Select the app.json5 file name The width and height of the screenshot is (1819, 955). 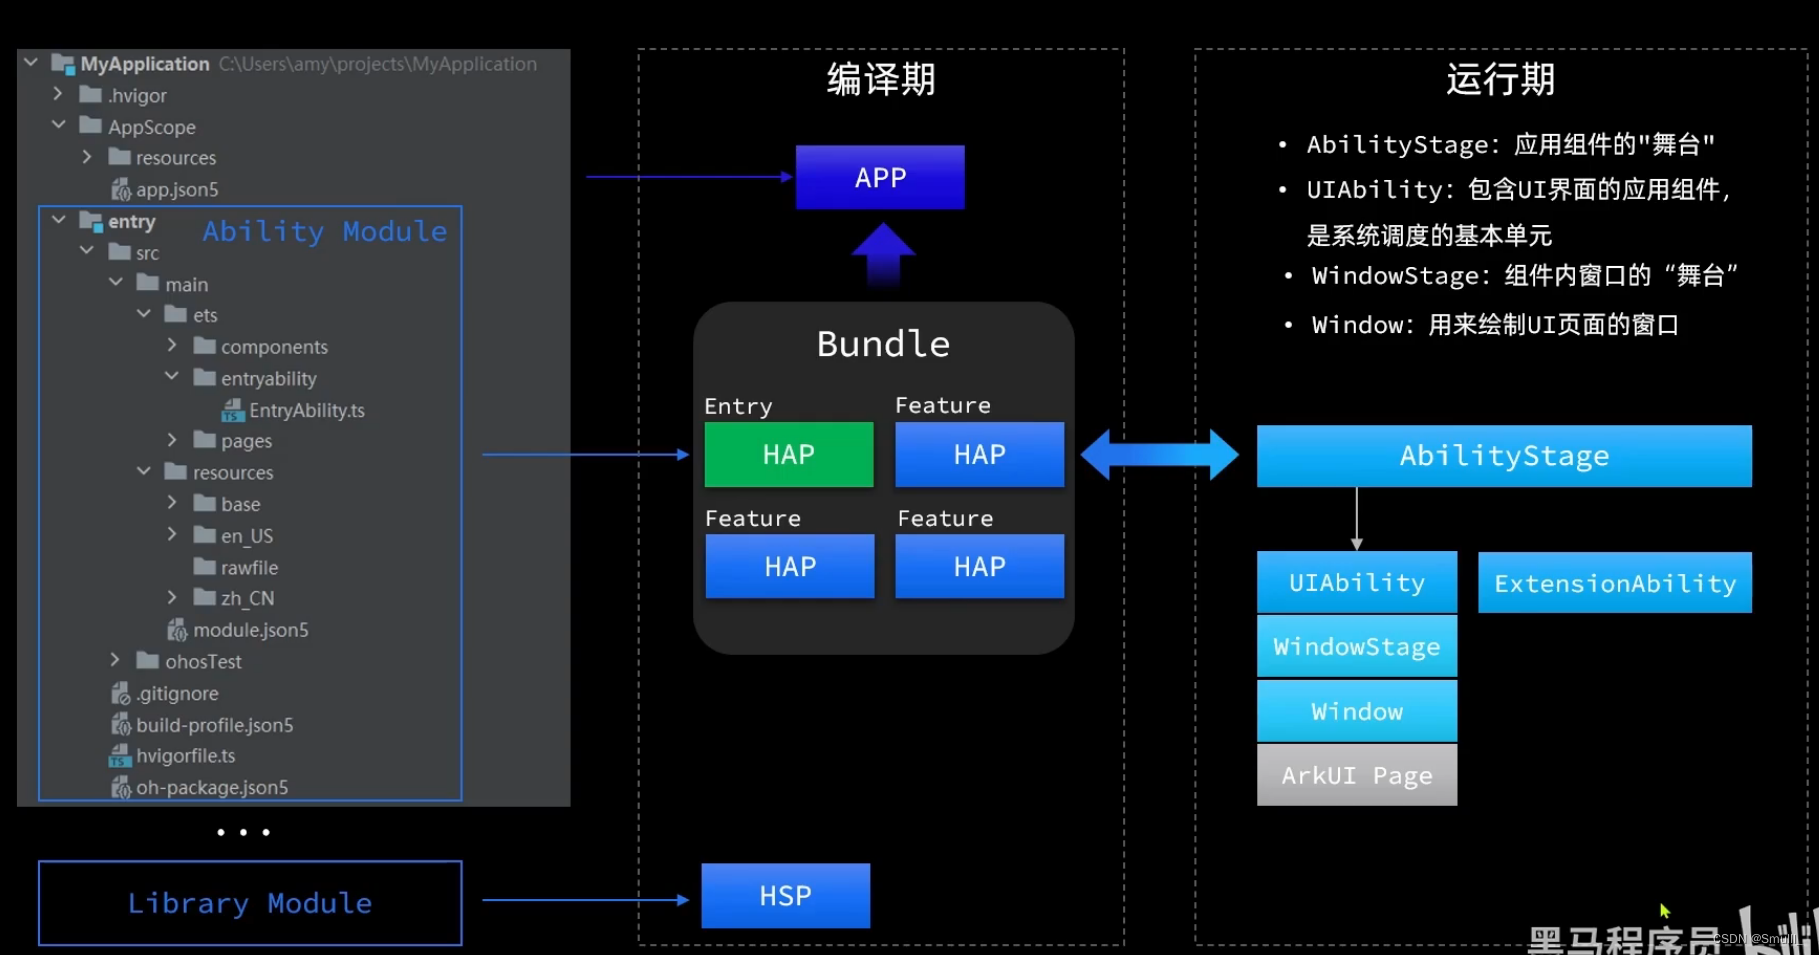[177, 189]
